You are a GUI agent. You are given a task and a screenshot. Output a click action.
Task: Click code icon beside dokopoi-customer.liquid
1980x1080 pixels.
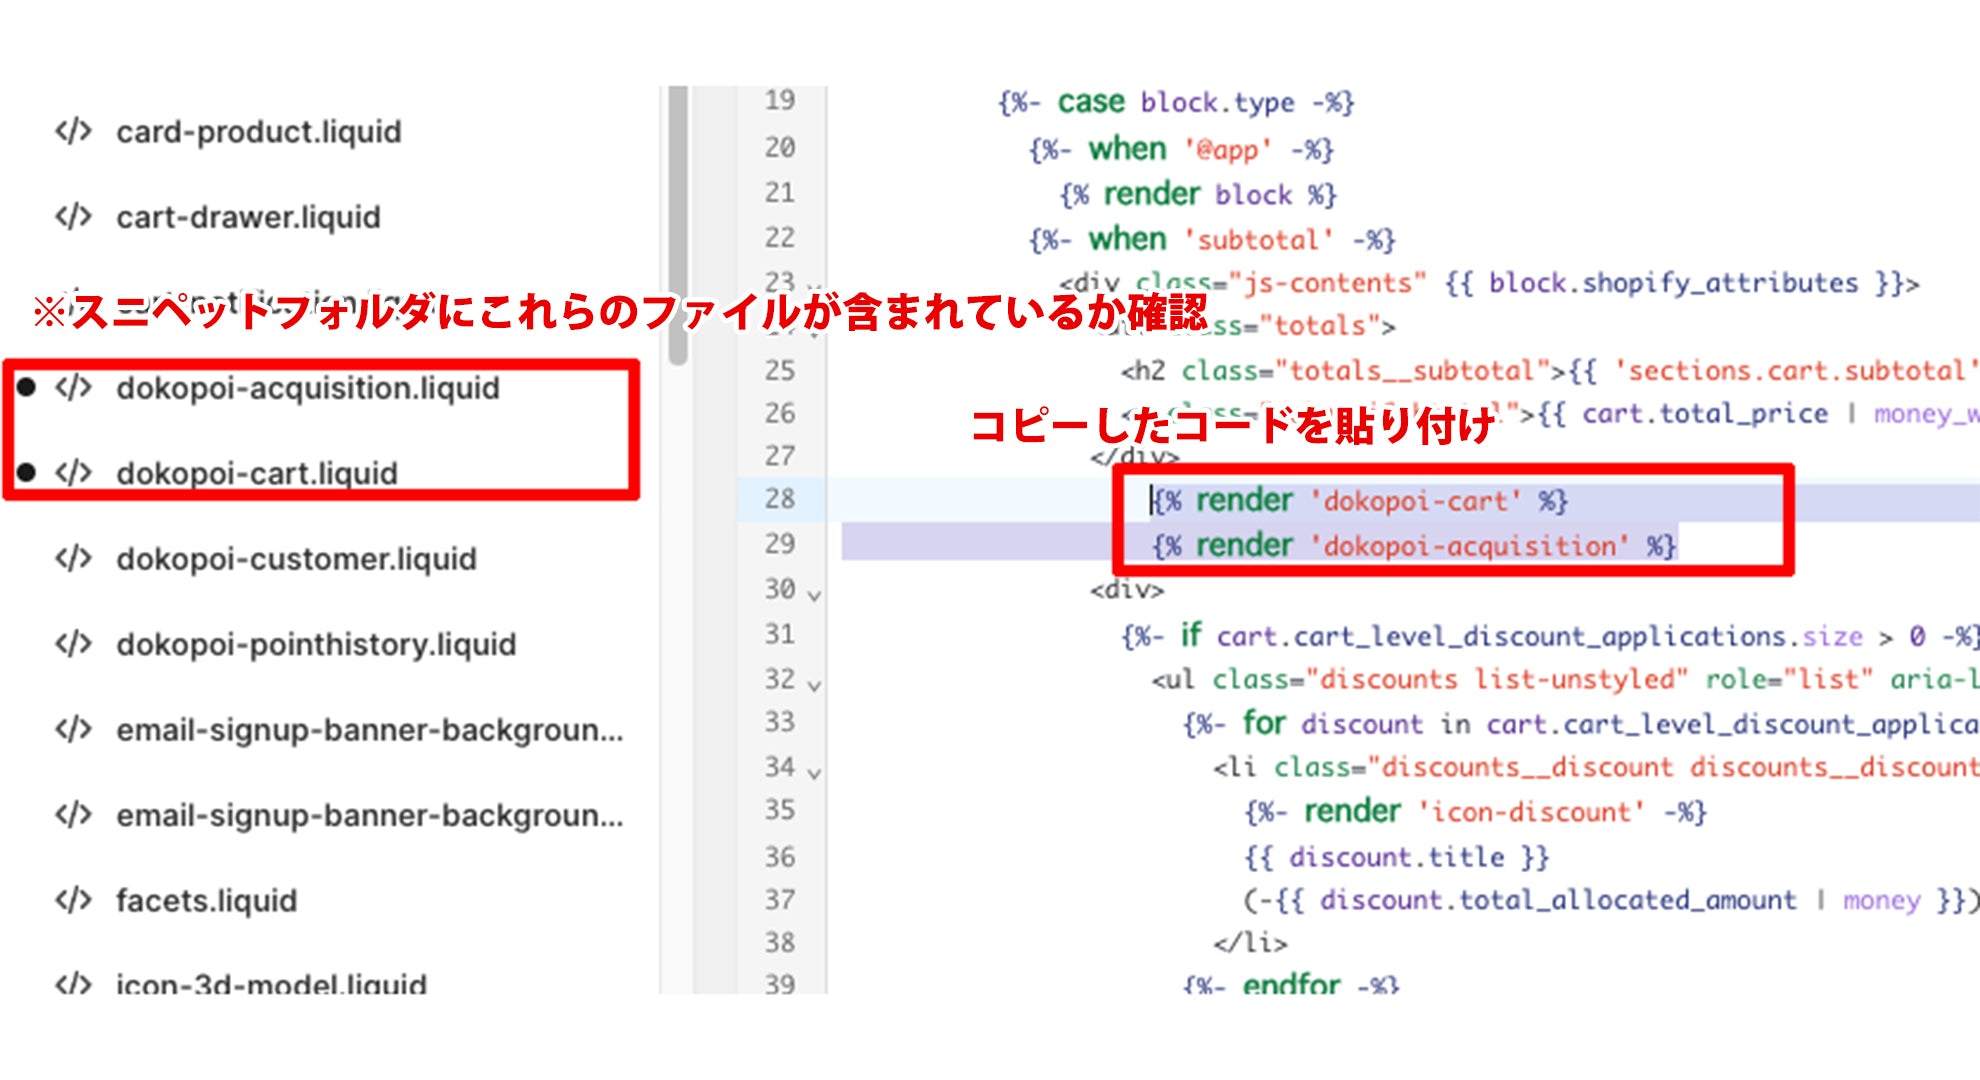73,558
